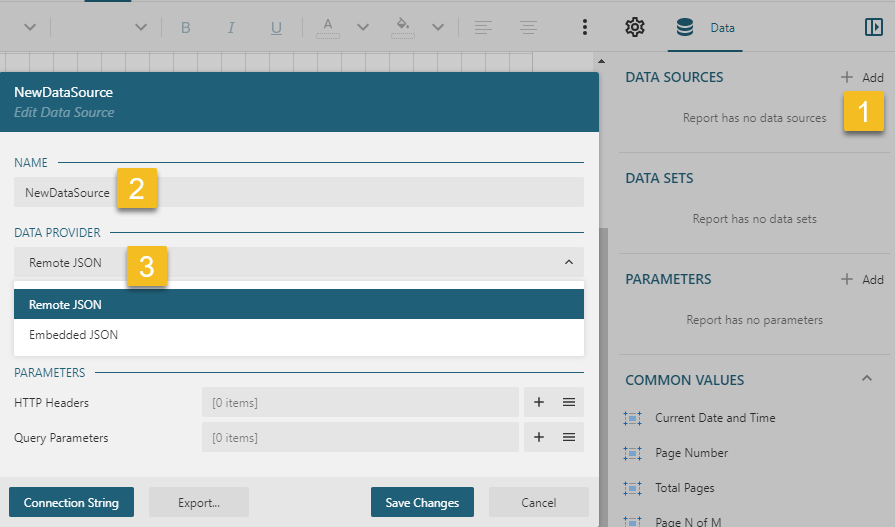
Task: Toggle bold text formatting
Action: (x=185, y=28)
